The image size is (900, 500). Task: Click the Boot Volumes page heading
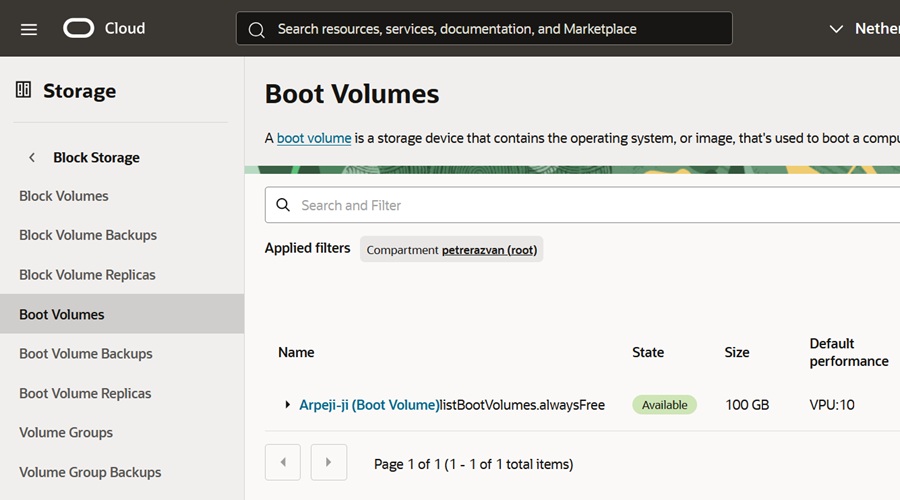click(x=352, y=94)
